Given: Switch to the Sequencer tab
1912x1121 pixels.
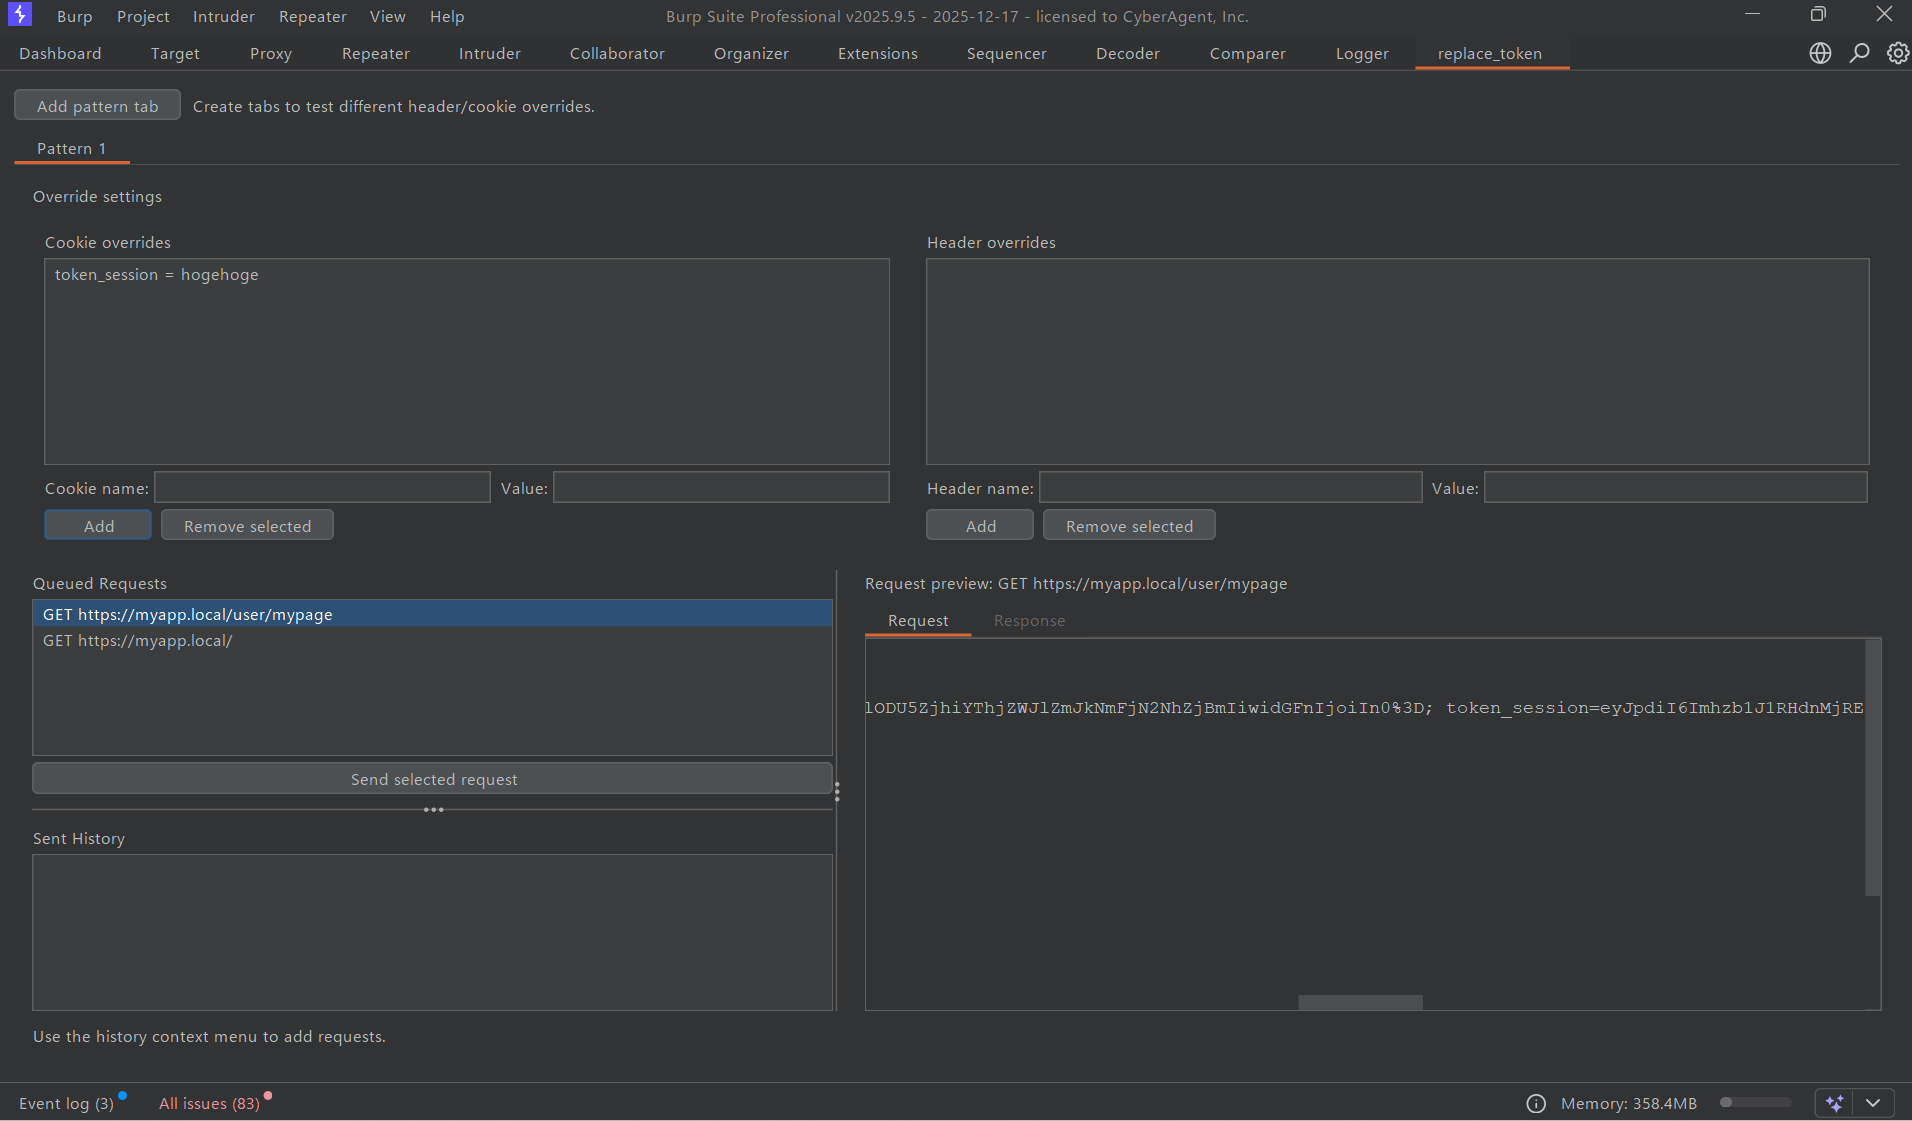Looking at the screenshot, I should (x=1007, y=53).
